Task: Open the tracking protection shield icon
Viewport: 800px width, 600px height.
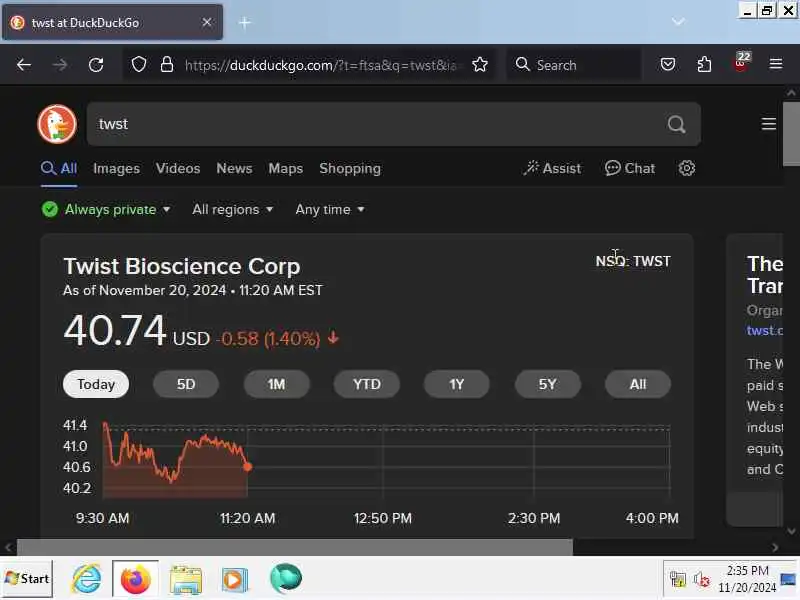Action: (x=139, y=65)
